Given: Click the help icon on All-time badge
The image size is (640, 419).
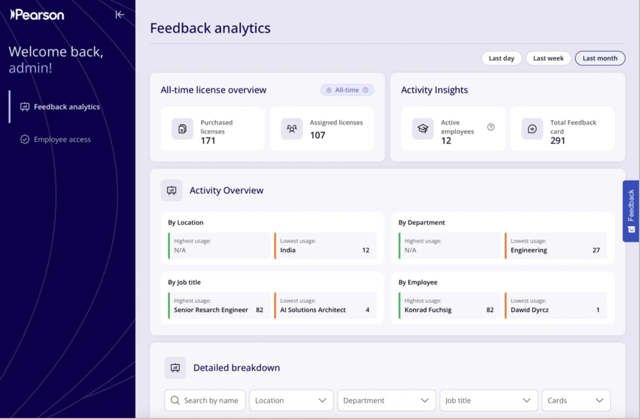Looking at the screenshot, I should (x=366, y=90).
